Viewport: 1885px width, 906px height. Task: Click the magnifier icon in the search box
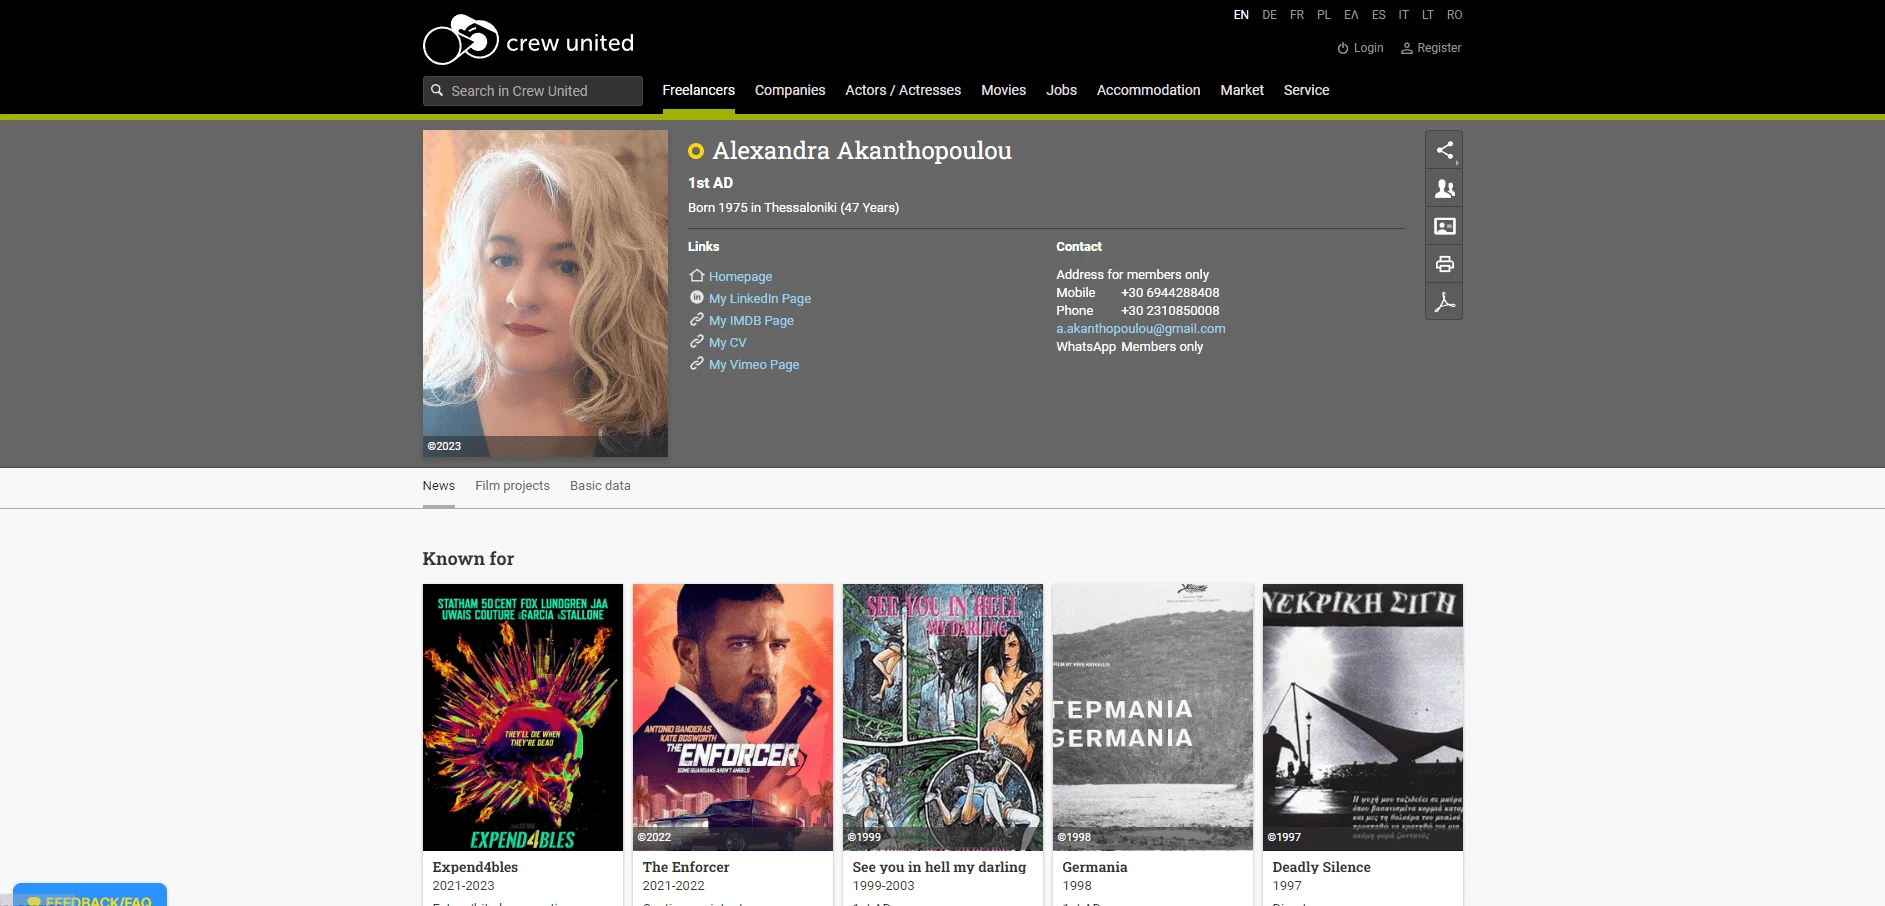click(x=437, y=91)
